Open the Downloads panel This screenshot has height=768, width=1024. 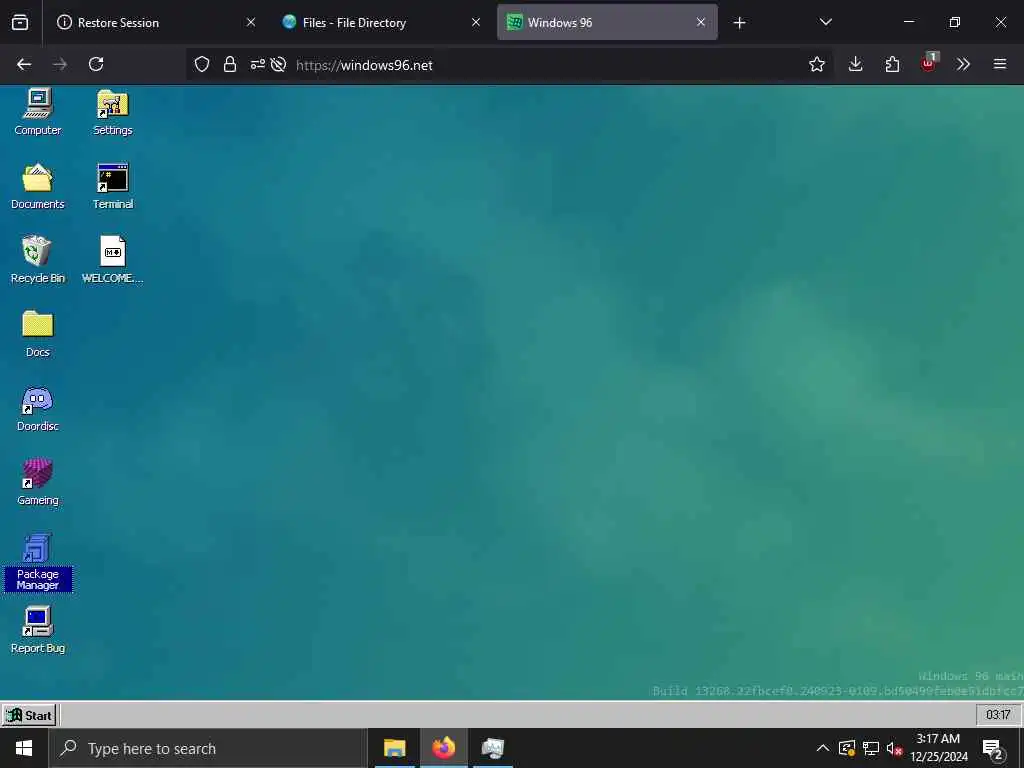click(x=856, y=64)
